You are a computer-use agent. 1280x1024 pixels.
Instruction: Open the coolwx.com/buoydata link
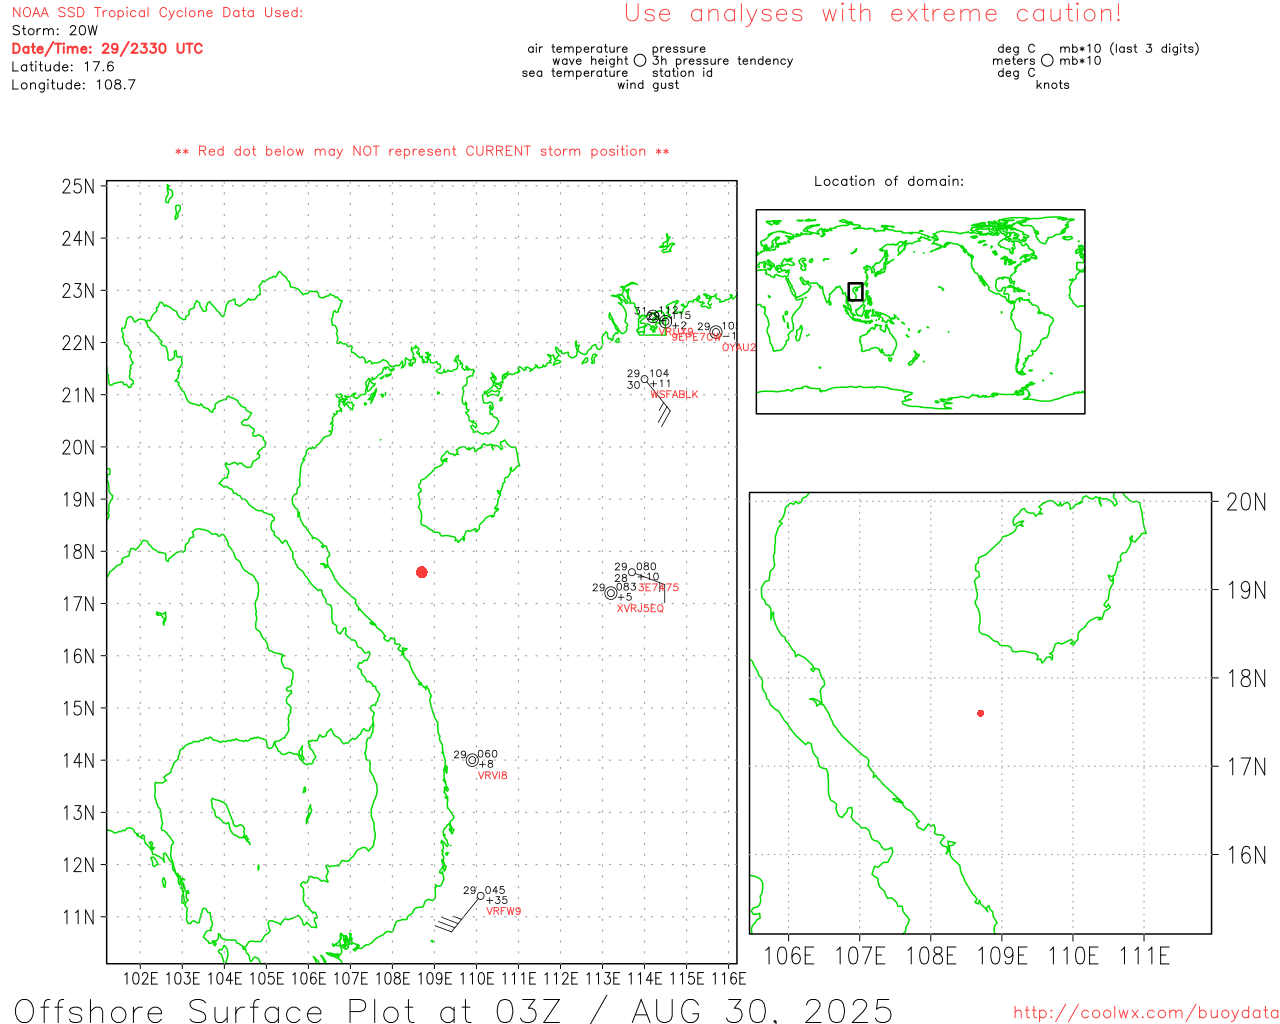click(x=1146, y=1013)
